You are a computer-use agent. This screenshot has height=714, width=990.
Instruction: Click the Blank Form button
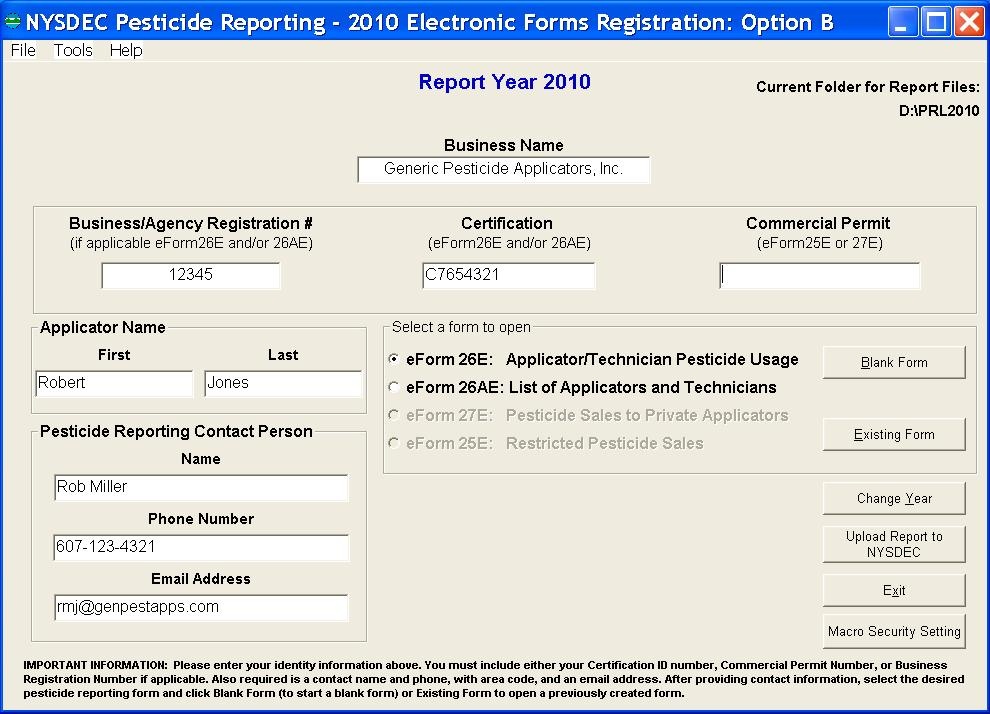894,362
